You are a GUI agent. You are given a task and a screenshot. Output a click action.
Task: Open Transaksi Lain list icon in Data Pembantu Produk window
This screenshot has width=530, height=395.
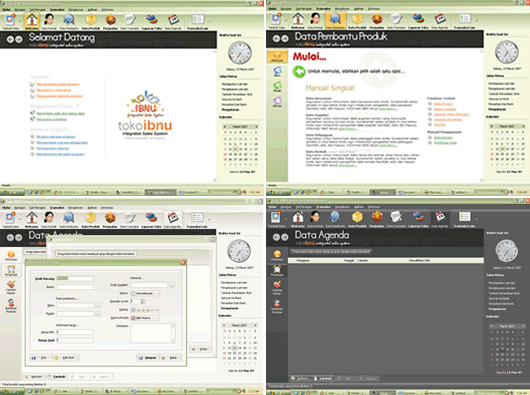(x=465, y=19)
